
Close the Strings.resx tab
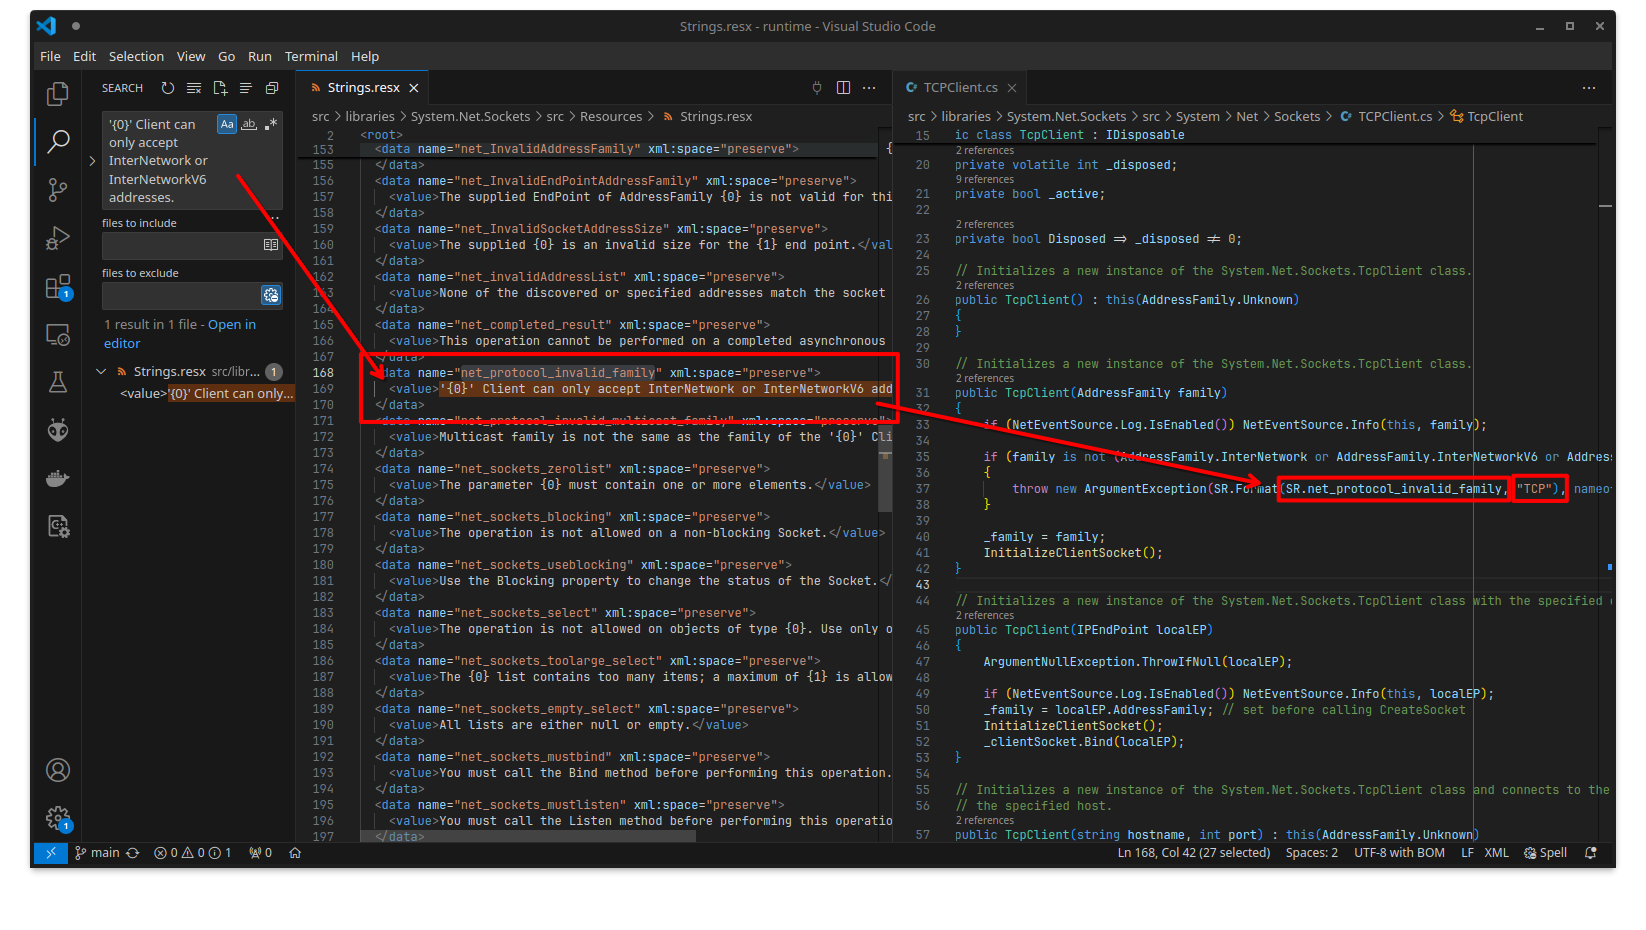pyautogui.click(x=414, y=88)
